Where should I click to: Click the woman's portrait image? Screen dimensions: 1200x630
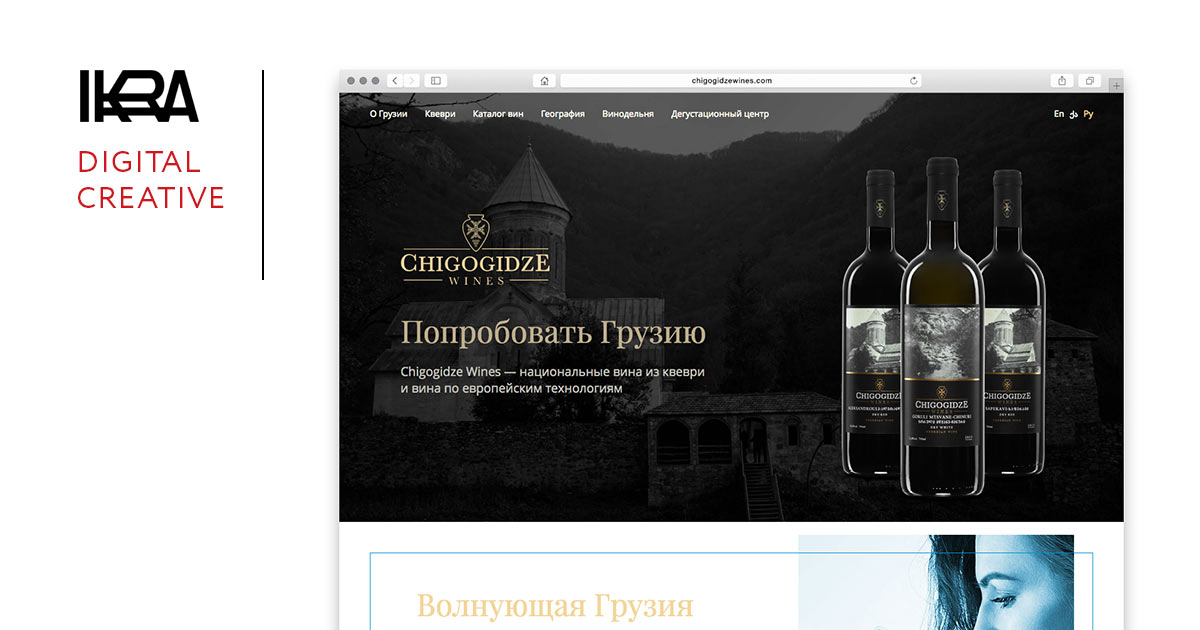coord(936,582)
